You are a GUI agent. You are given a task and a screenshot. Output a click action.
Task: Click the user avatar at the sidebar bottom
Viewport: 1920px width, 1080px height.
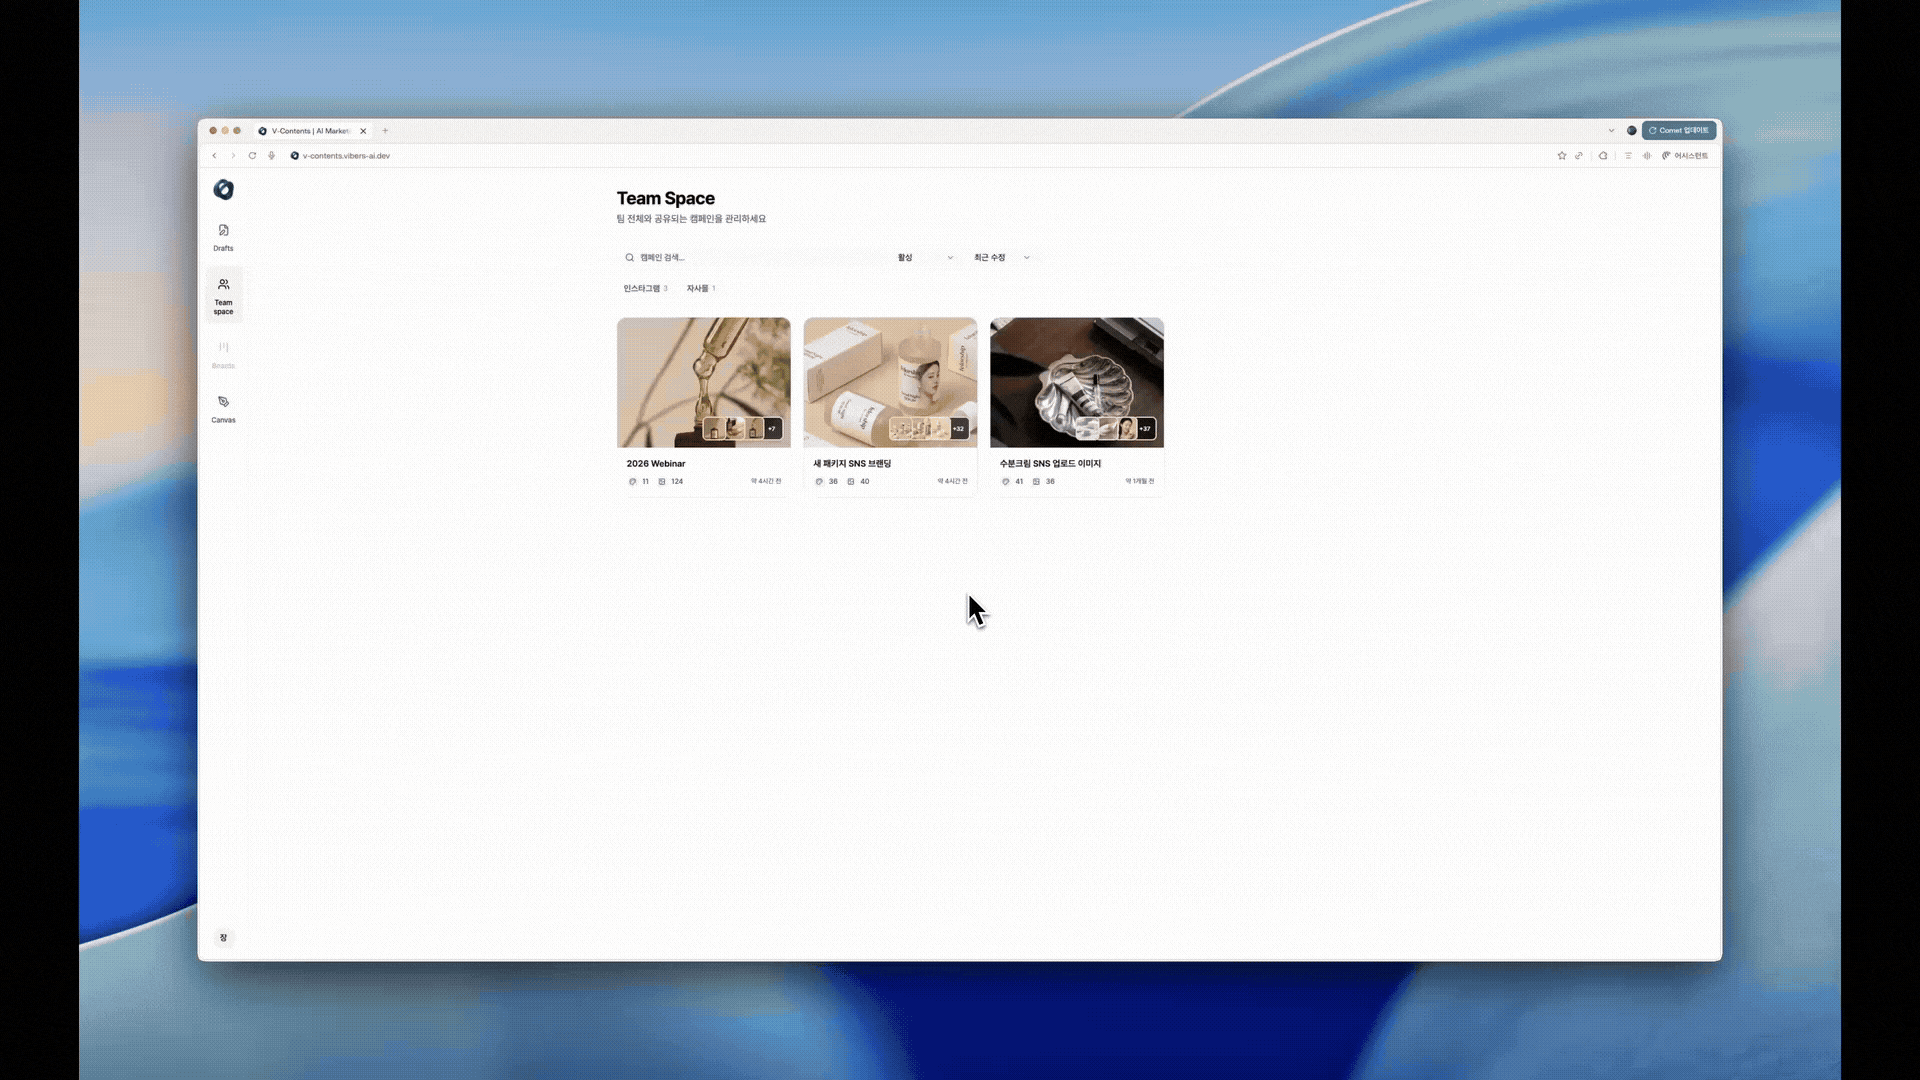[x=223, y=937]
